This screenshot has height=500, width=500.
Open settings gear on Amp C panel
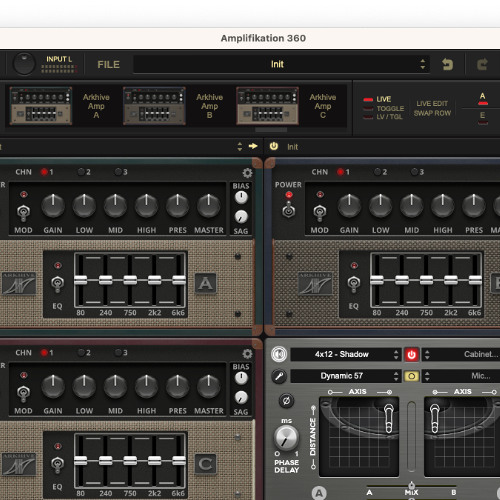[x=247, y=353]
